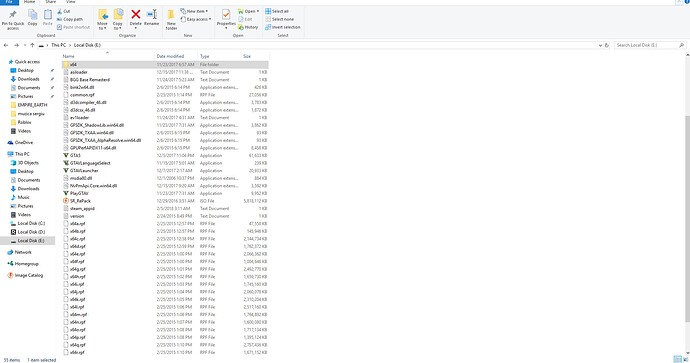Click the New folder icon

[x=171, y=20]
